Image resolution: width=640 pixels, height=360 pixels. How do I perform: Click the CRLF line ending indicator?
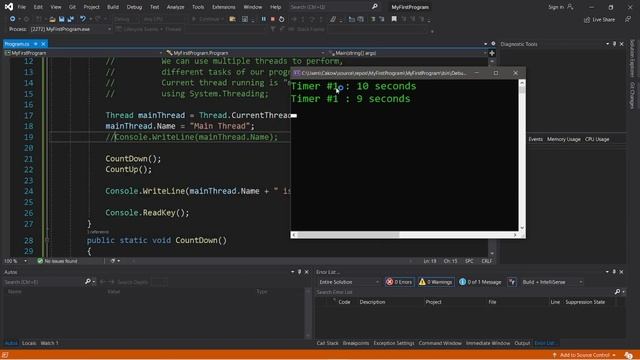tap(487, 261)
